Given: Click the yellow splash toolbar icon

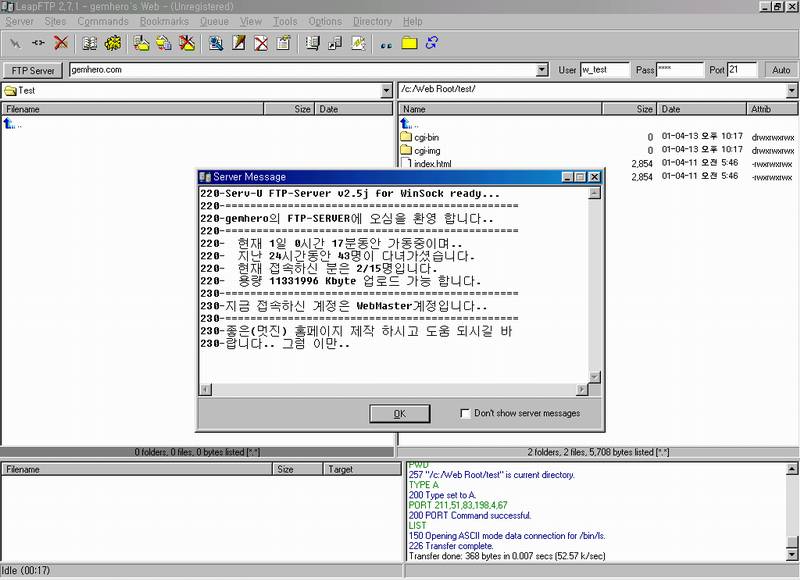Looking at the screenshot, I should click(113, 43).
